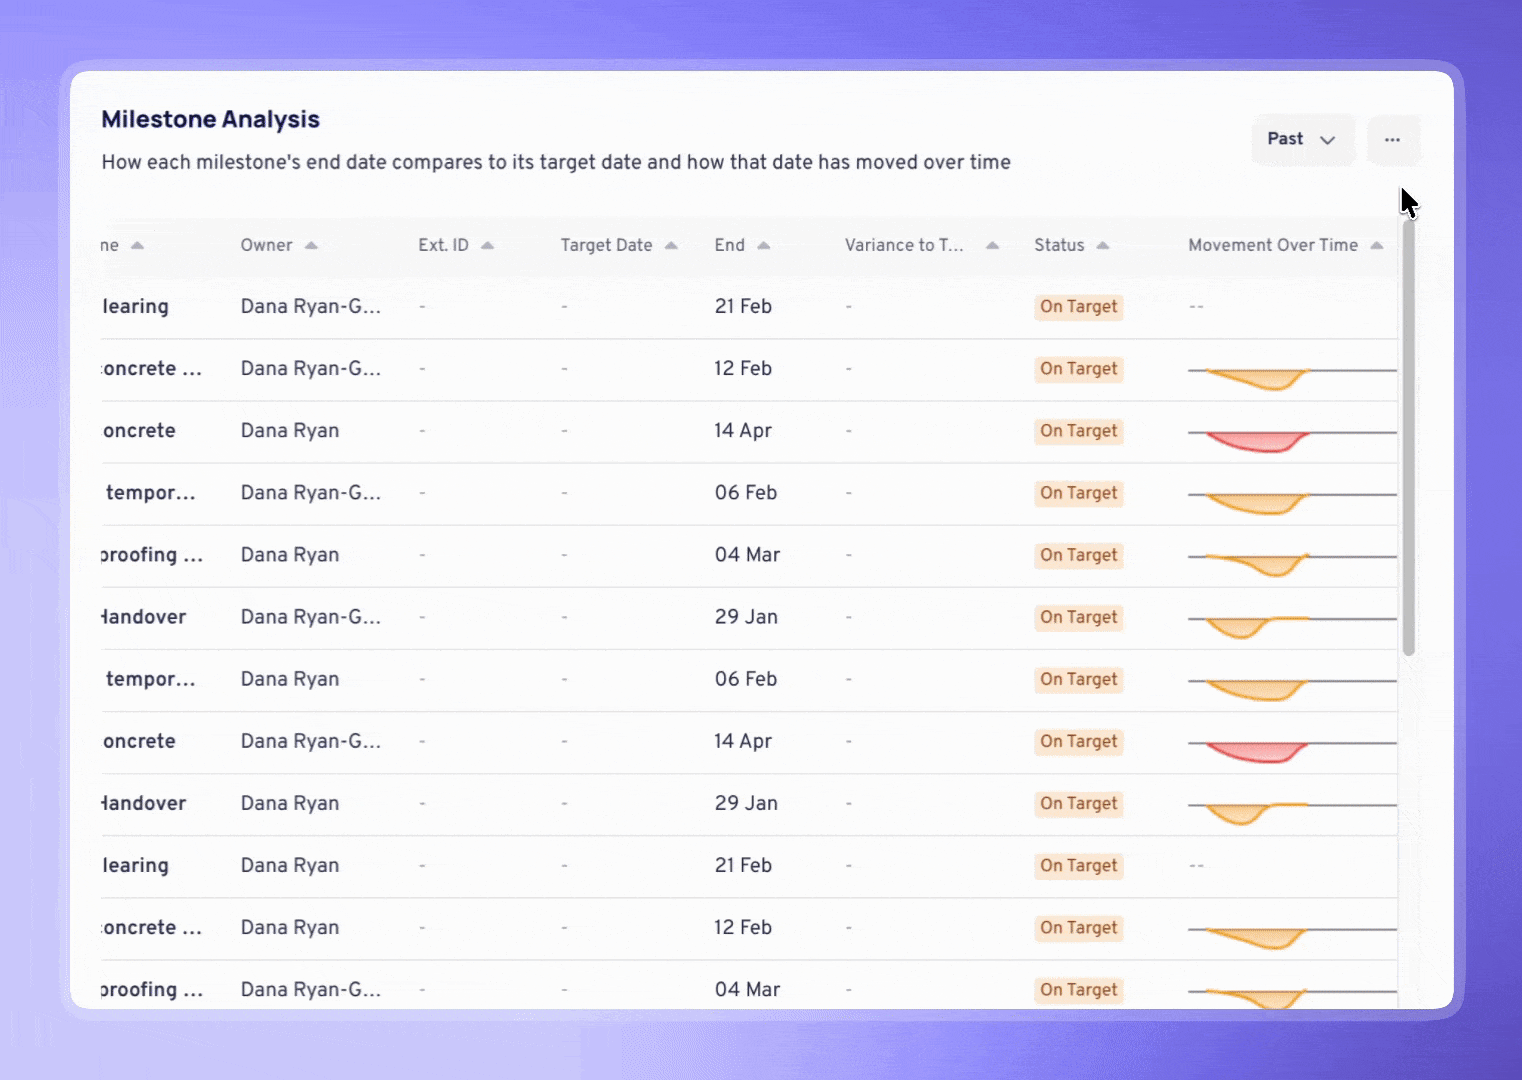Select the 29 Jan end date for Dana Ryan-G...
1522x1080 pixels.
[x=746, y=617]
